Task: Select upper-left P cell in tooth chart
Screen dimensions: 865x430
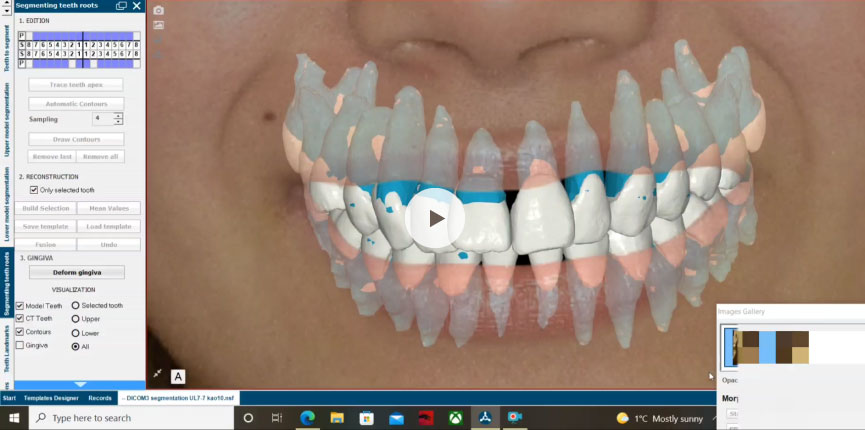Action: (x=22, y=36)
